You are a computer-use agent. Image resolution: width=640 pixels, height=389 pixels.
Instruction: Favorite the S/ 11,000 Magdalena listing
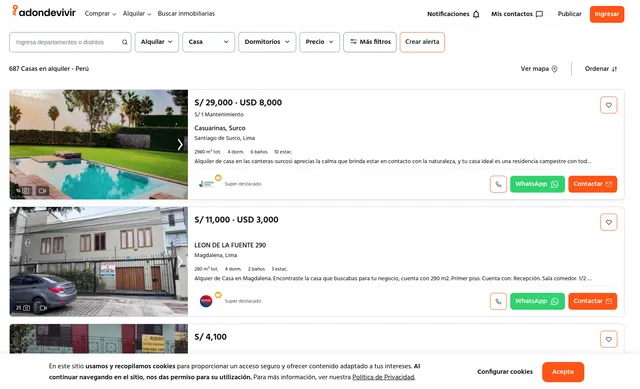click(x=608, y=222)
